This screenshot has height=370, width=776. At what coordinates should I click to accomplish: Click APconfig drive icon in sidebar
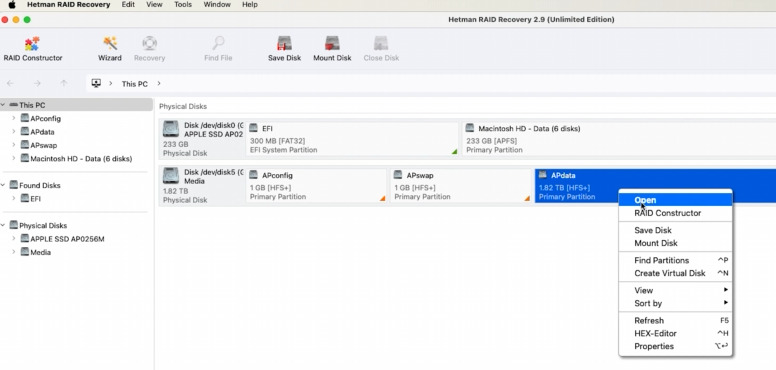click(x=25, y=118)
